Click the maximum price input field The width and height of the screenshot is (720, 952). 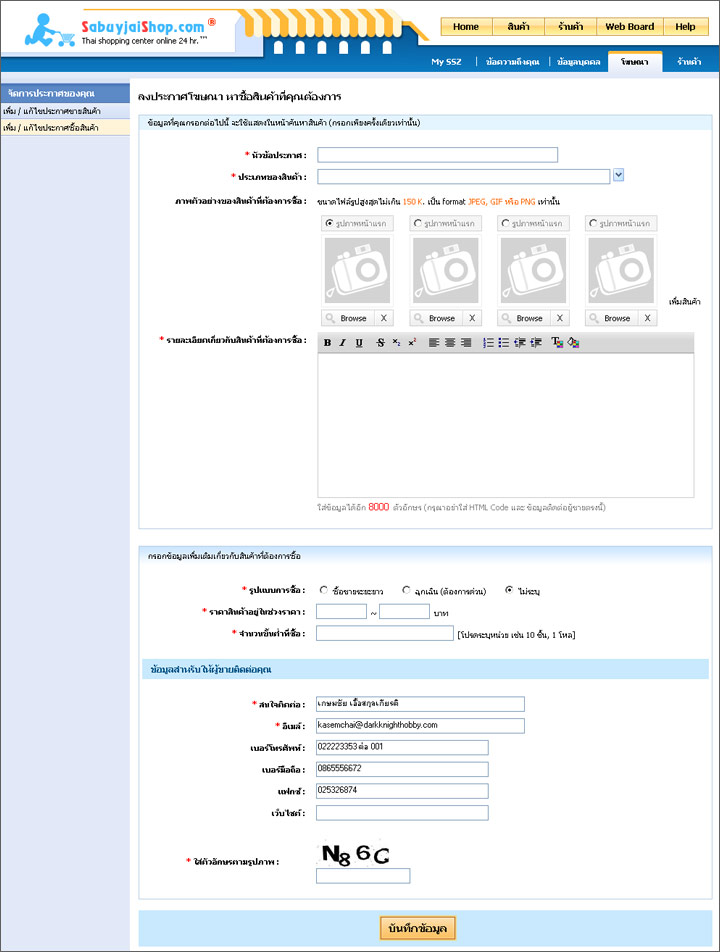[x=404, y=611]
